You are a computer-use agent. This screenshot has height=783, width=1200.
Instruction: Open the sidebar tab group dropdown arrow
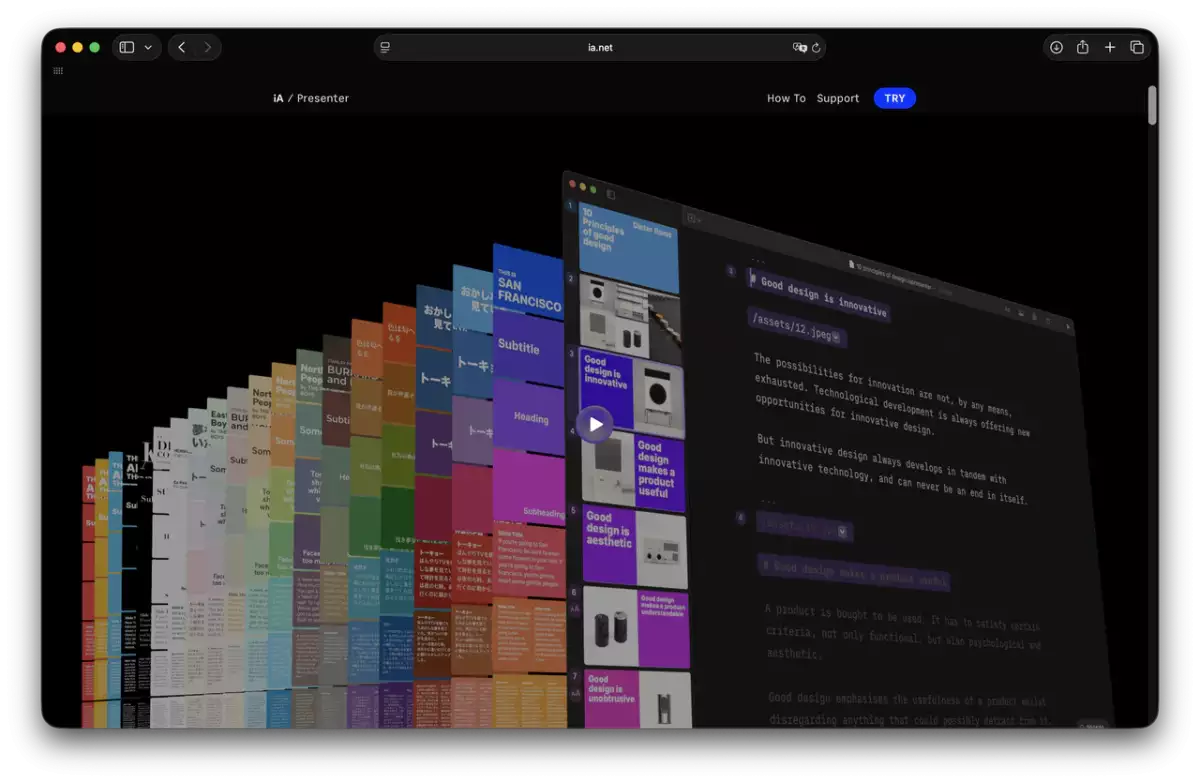149,47
